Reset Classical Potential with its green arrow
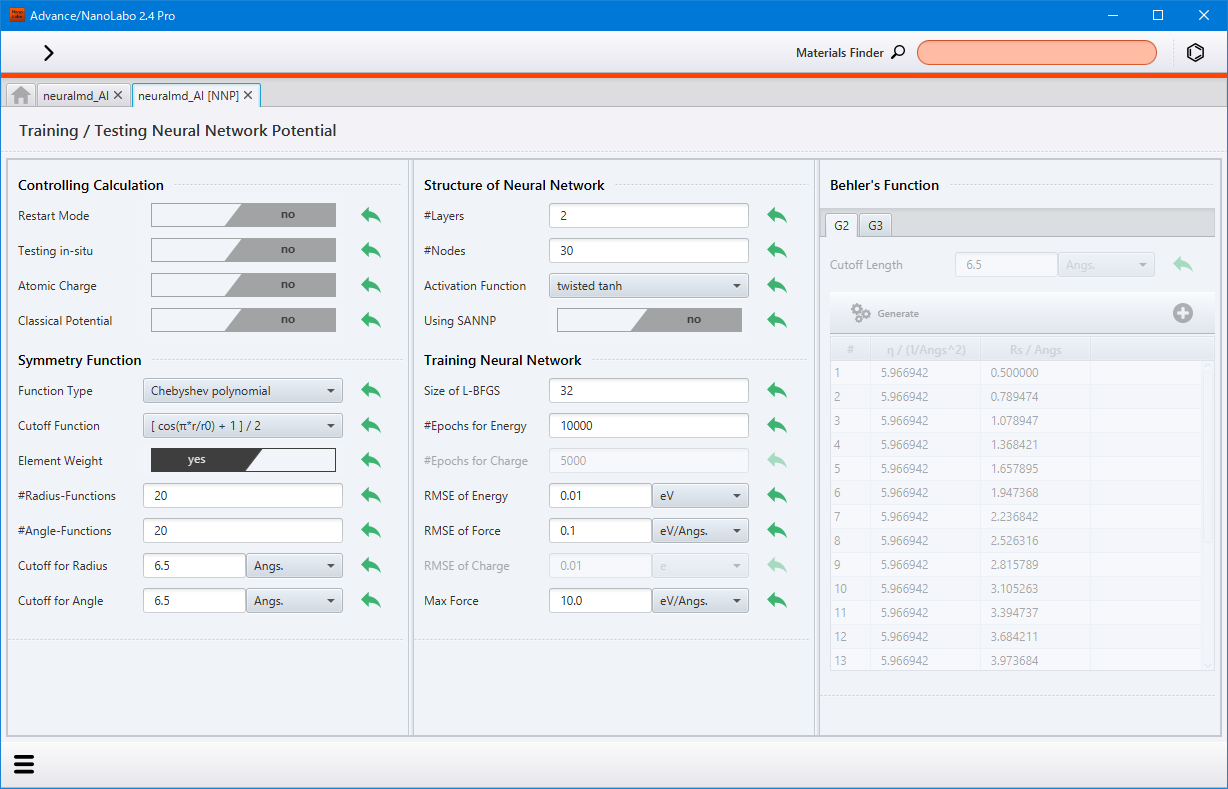 click(371, 321)
